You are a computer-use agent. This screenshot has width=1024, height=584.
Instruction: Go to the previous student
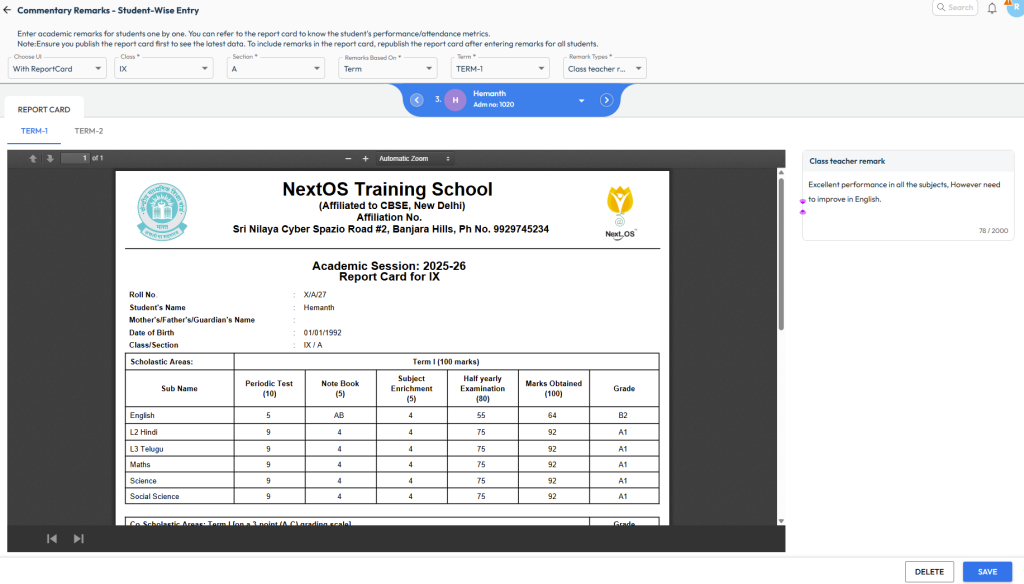(417, 100)
